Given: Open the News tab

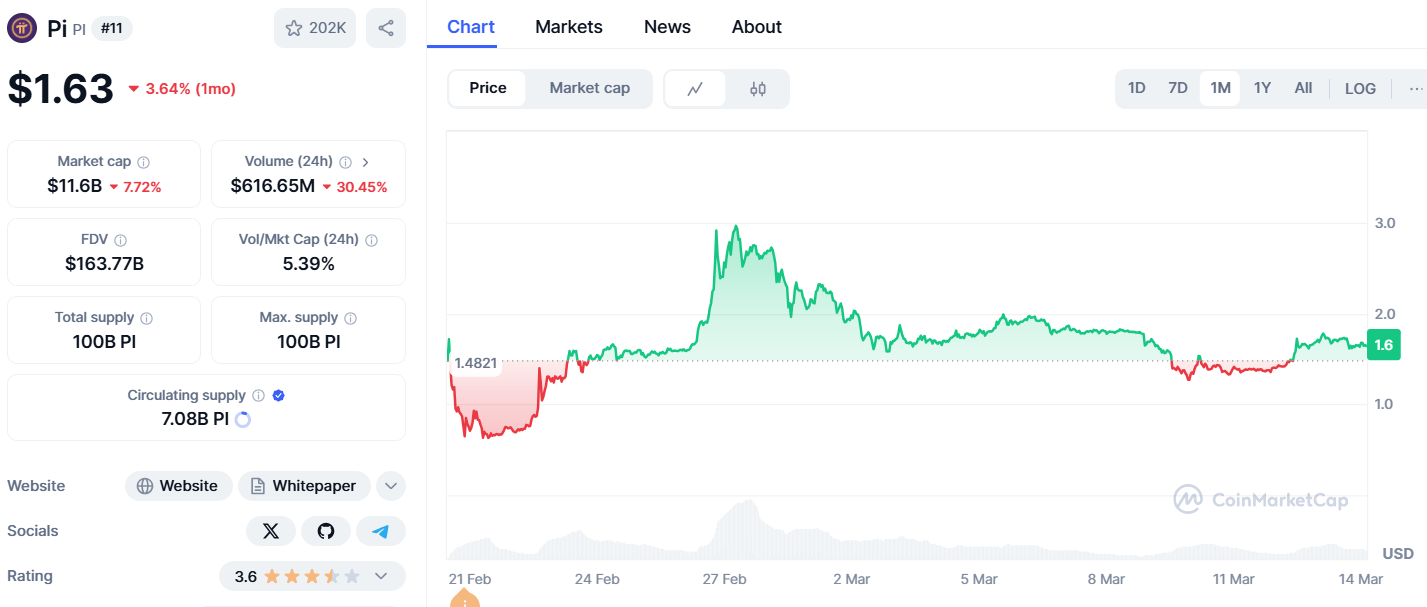Looking at the screenshot, I should [667, 27].
